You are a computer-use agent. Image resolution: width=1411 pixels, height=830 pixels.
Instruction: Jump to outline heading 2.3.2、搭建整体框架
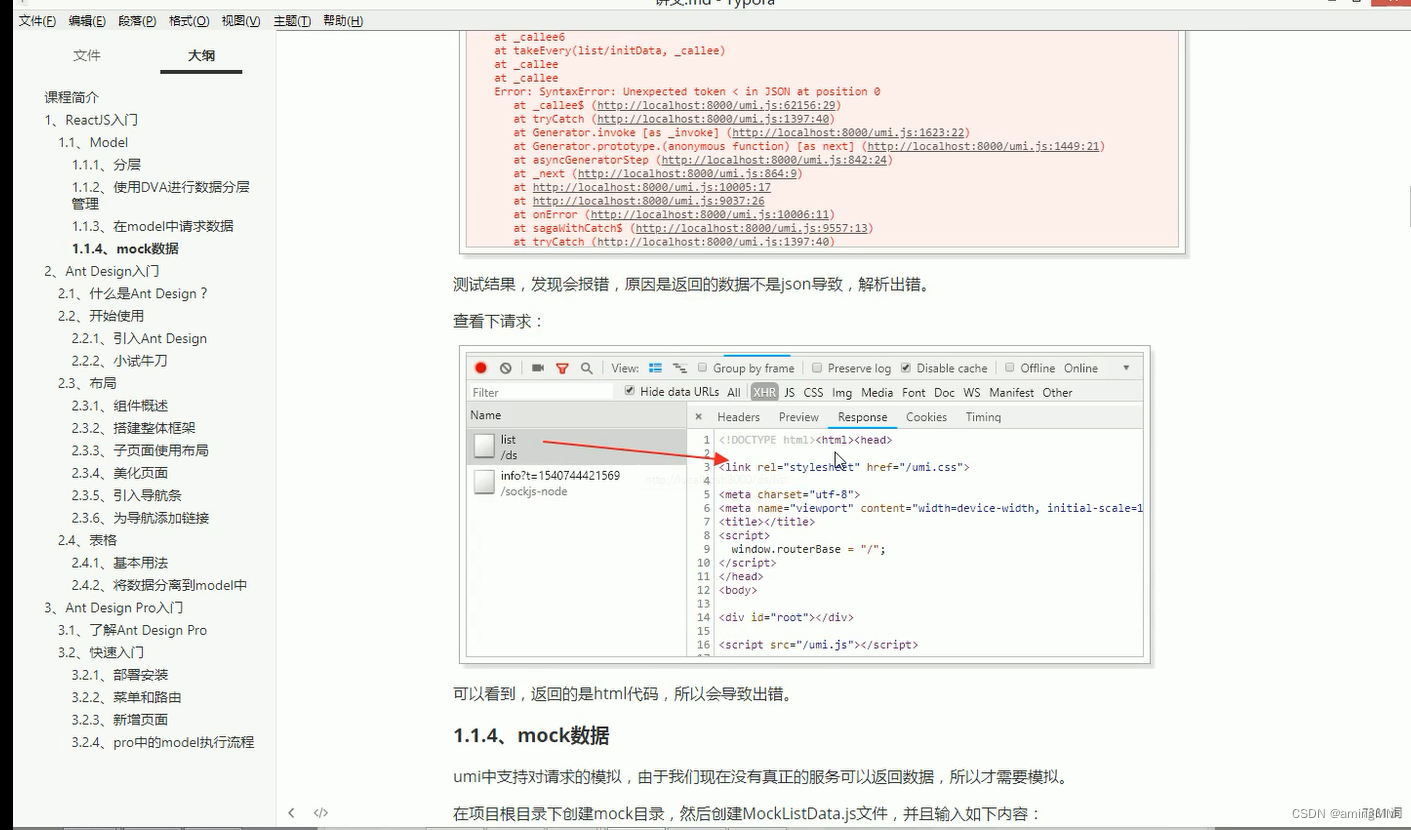[133, 428]
